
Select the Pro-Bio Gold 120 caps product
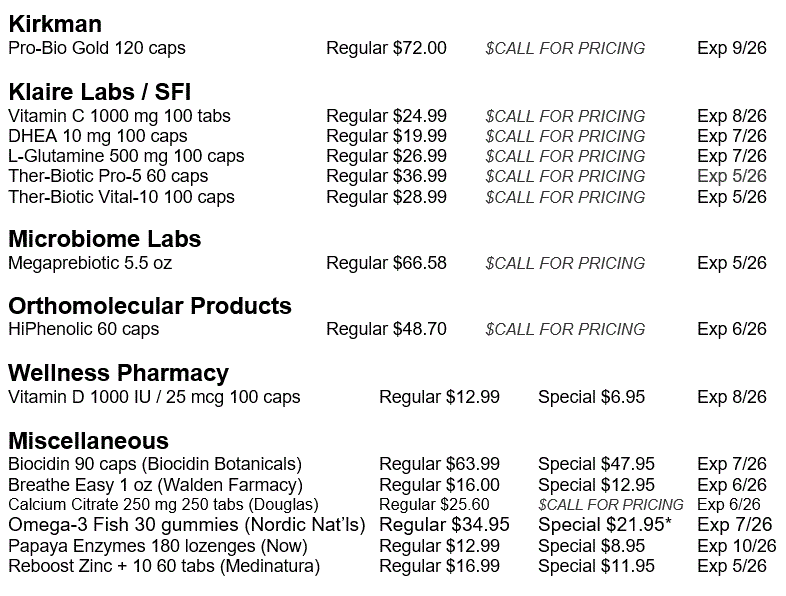[x=97, y=48]
